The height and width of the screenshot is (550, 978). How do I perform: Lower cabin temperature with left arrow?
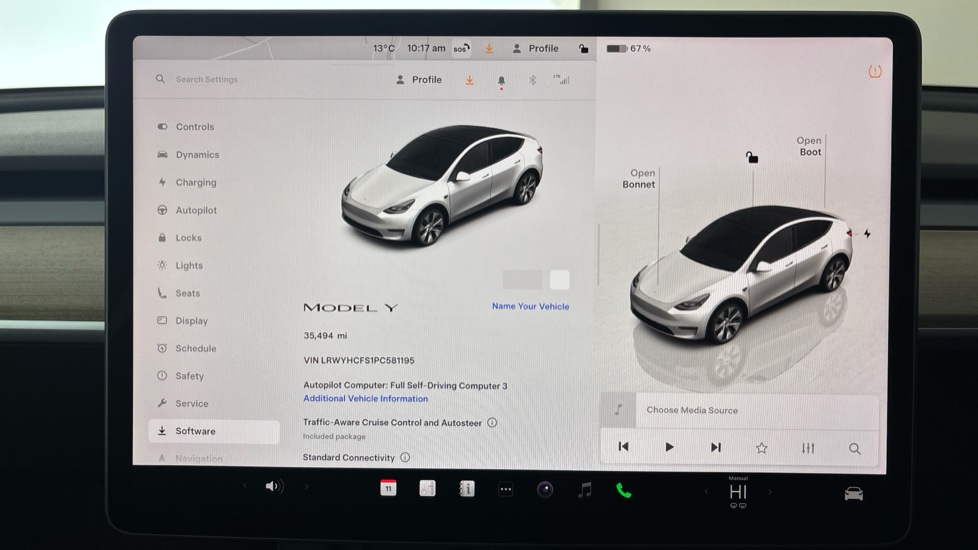(x=706, y=492)
